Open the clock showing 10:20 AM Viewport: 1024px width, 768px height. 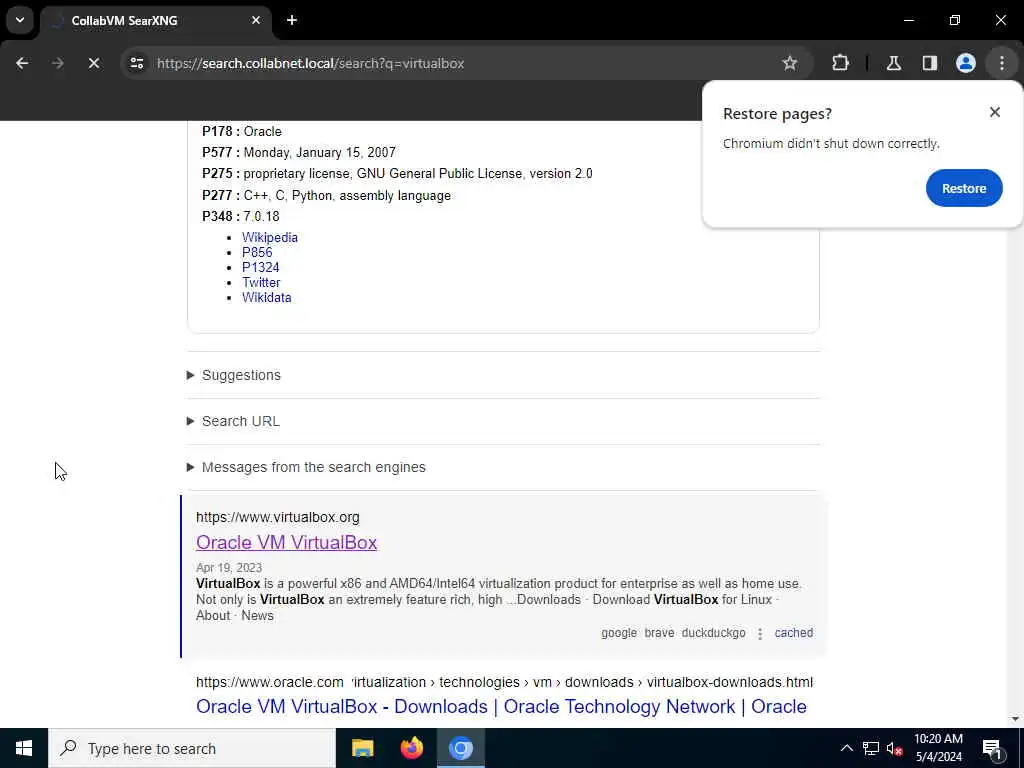[938, 748]
